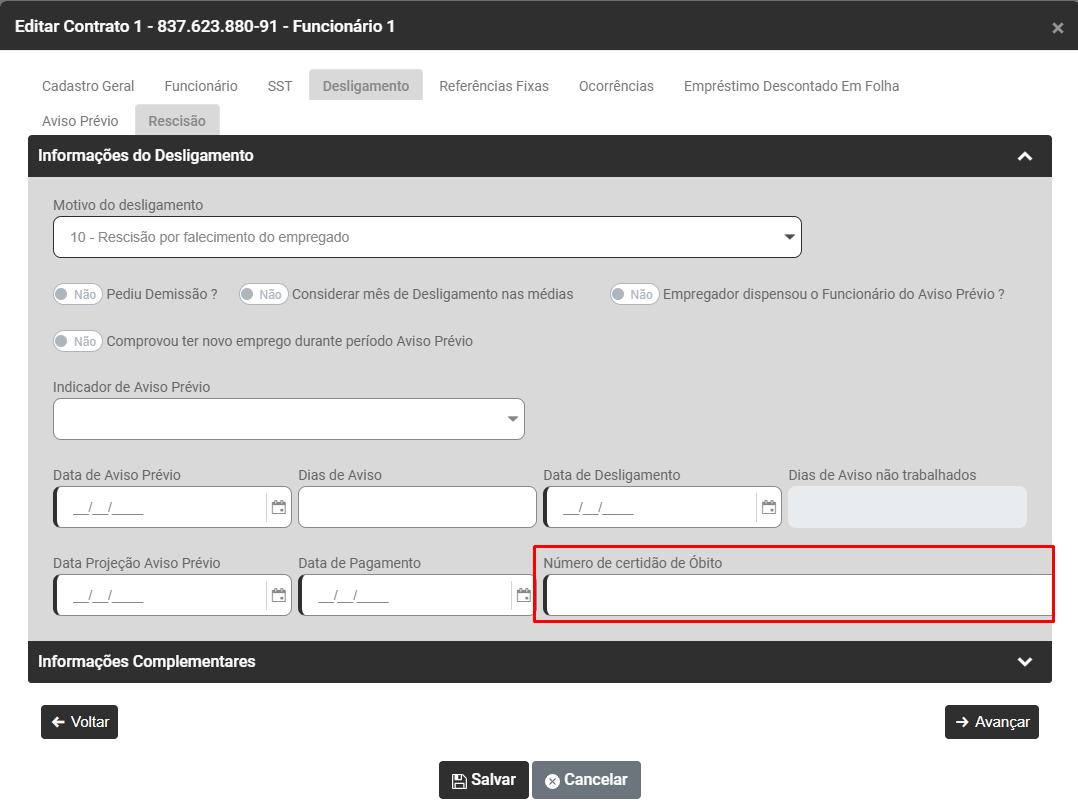The image size is (1078, 805).
Task: Close the Editar Contrato dialog
Action: (1057, 28)
